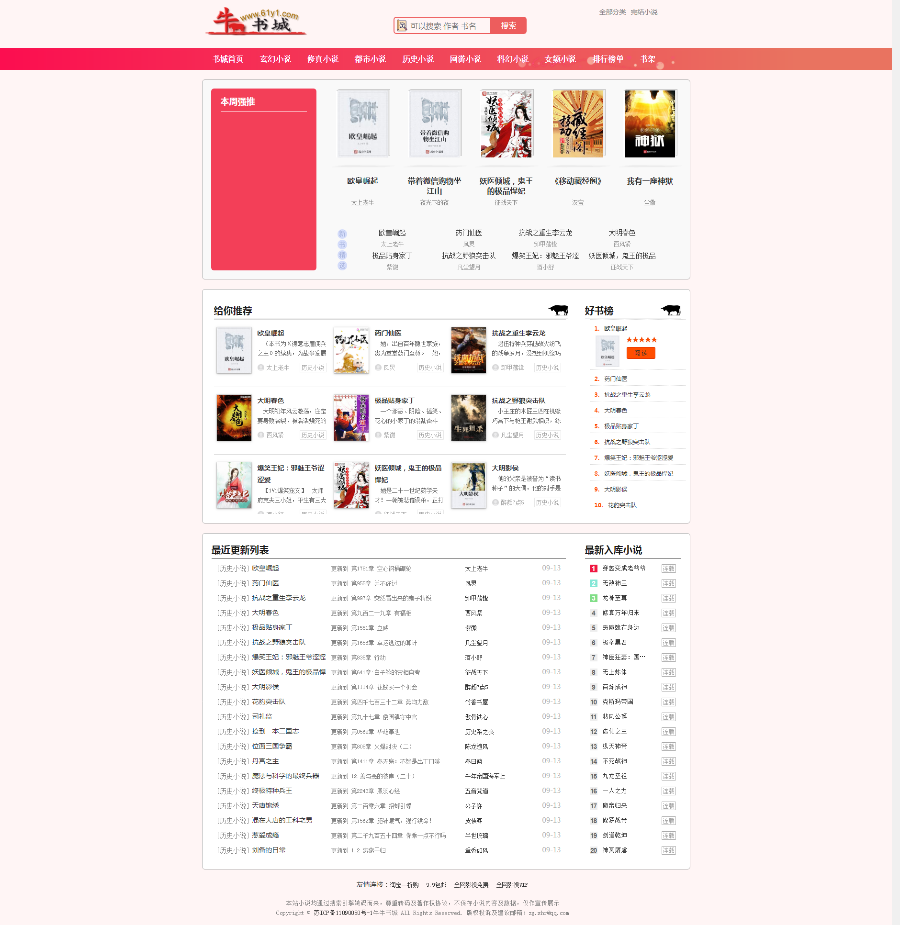
Task: Open new-arrivals entry number 15 九龙至尊
Action: pos(615,776)
